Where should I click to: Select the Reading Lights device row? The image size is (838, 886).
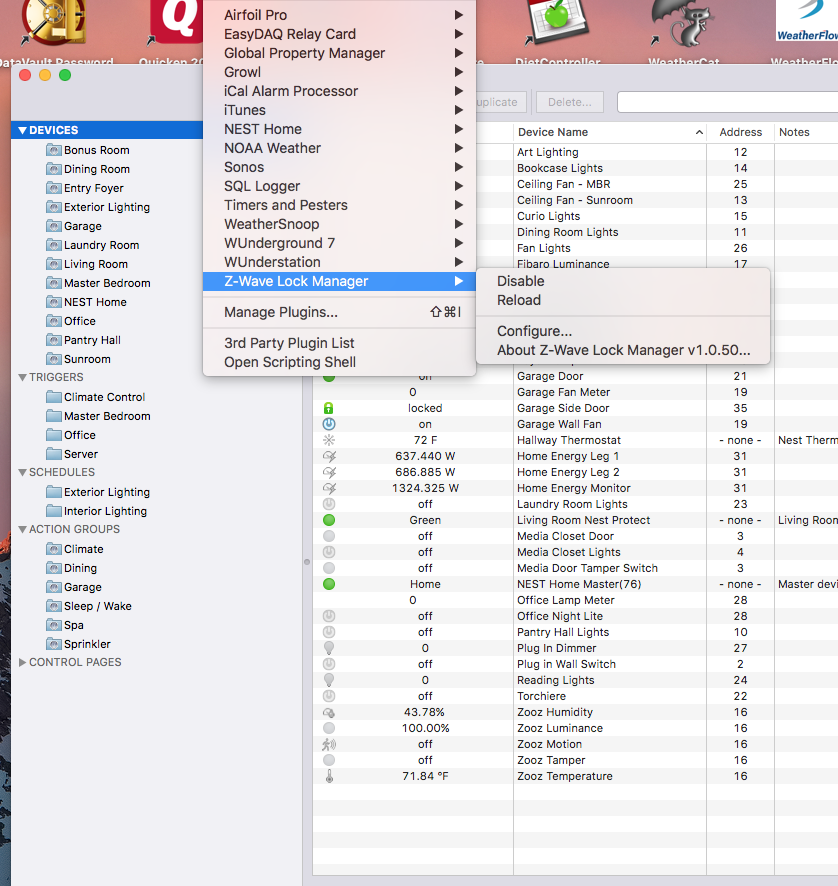[575, 680]
